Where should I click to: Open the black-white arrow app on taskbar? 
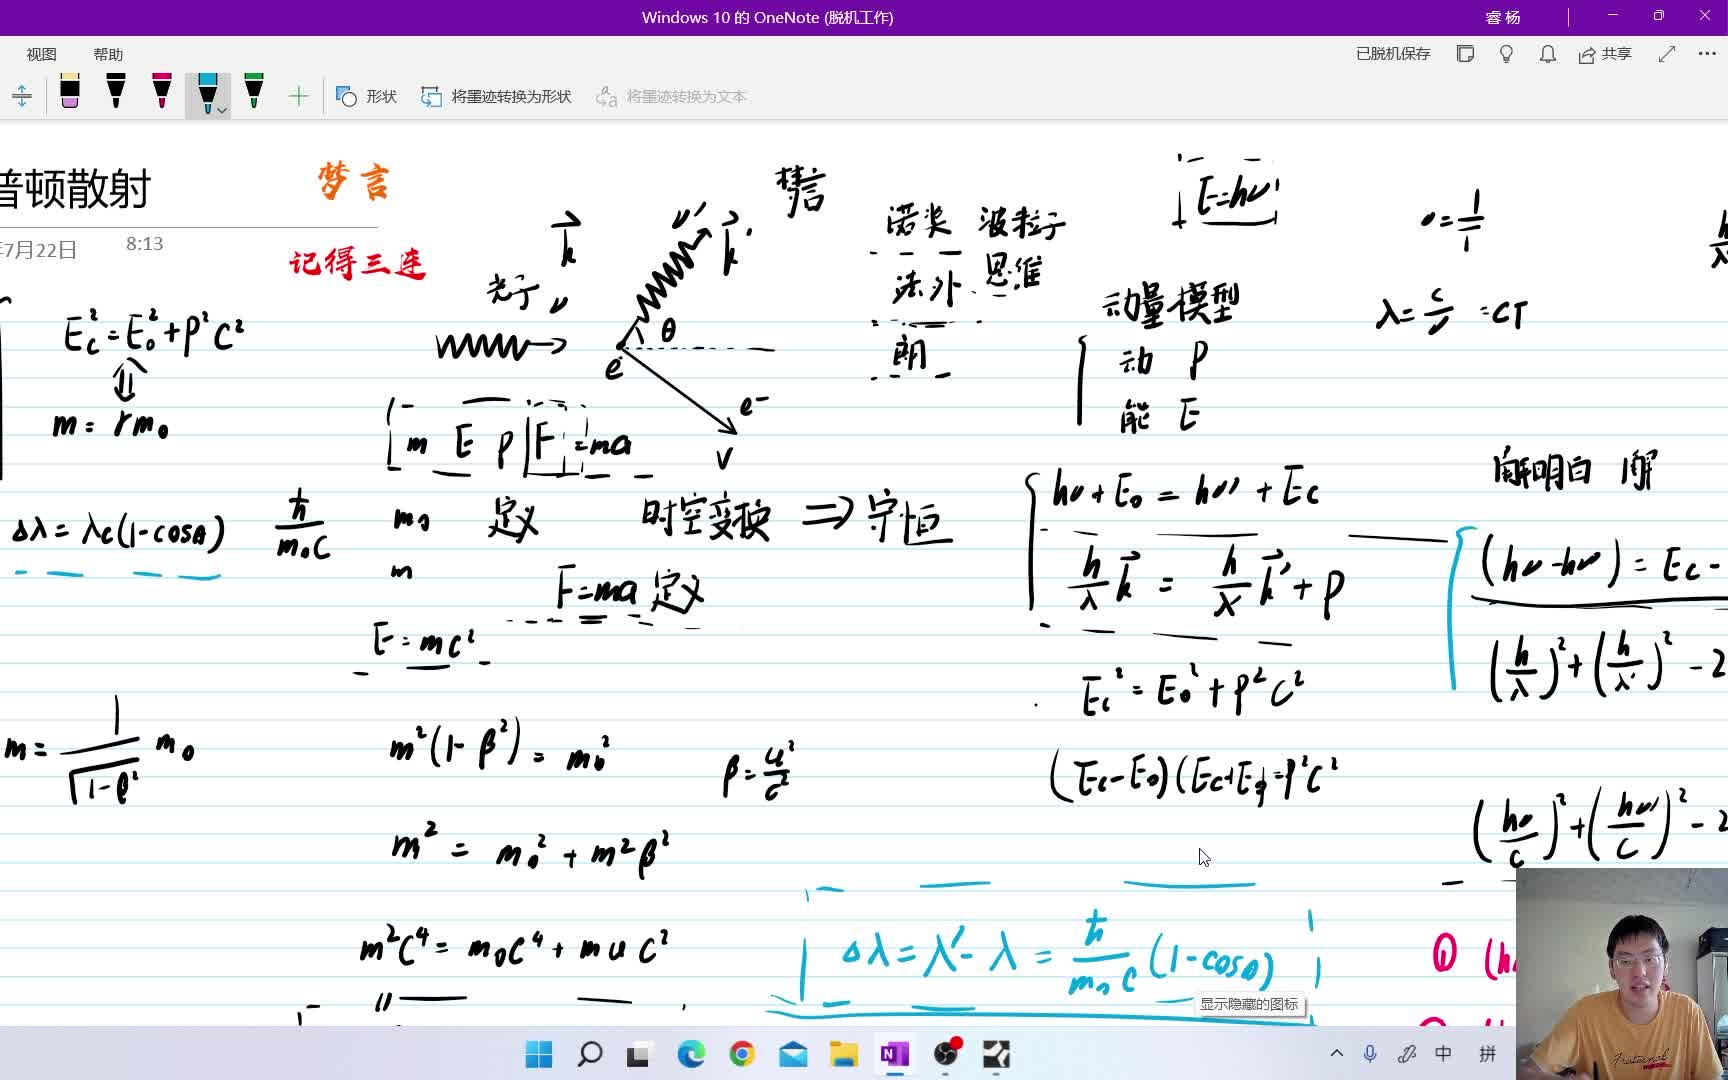(997, 1054)
